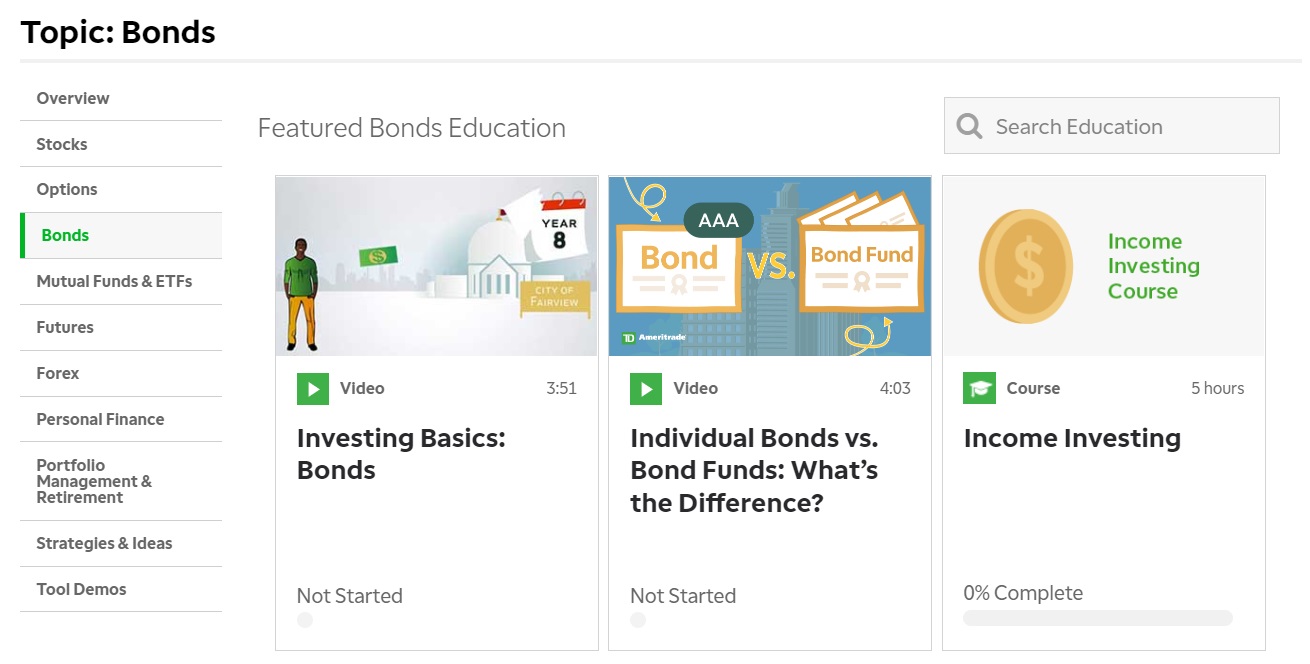Switch to the Stocks topic
This screenshot has height=664, width=1310.
pos(62,144)
